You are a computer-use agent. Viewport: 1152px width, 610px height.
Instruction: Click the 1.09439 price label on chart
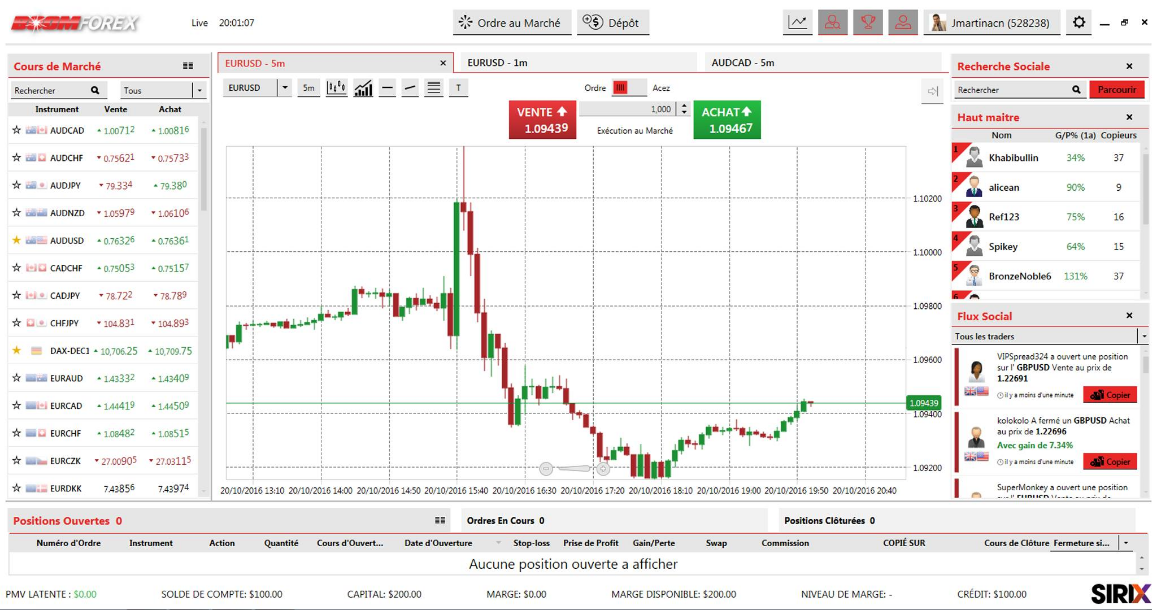[x=924, y=403]
